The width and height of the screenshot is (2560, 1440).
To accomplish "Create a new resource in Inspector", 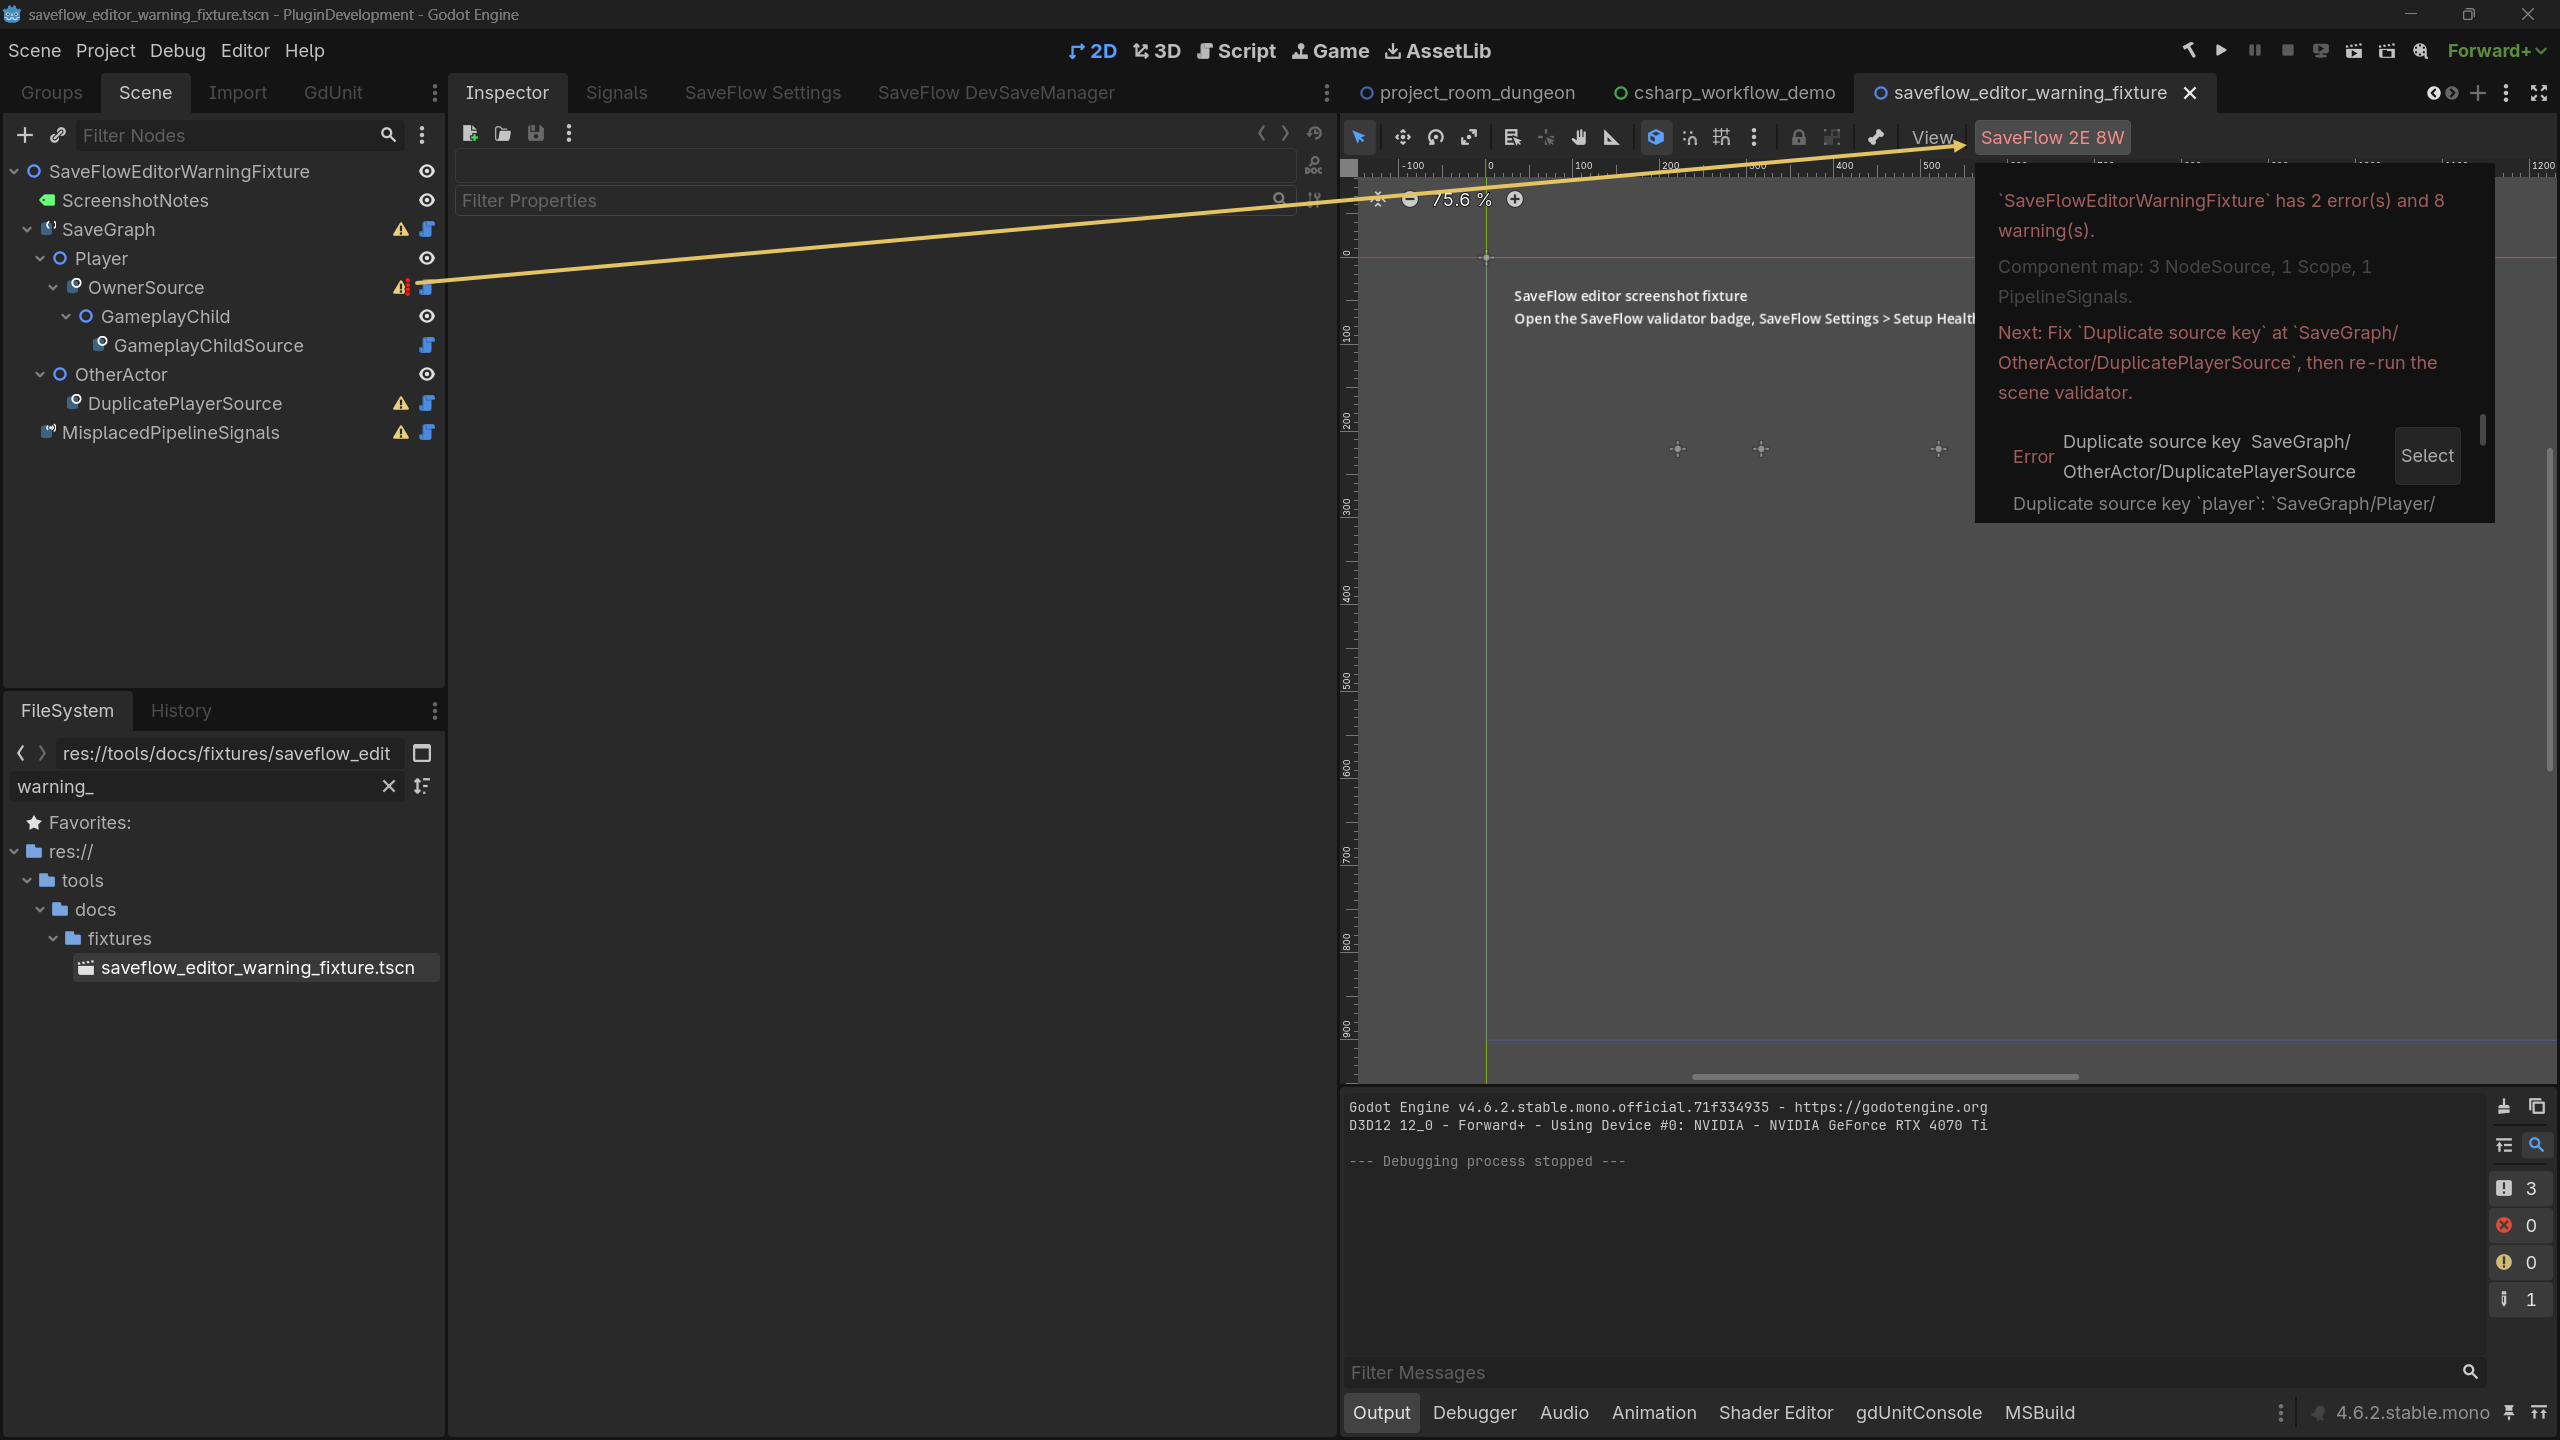I will click(x=470, y=134).
